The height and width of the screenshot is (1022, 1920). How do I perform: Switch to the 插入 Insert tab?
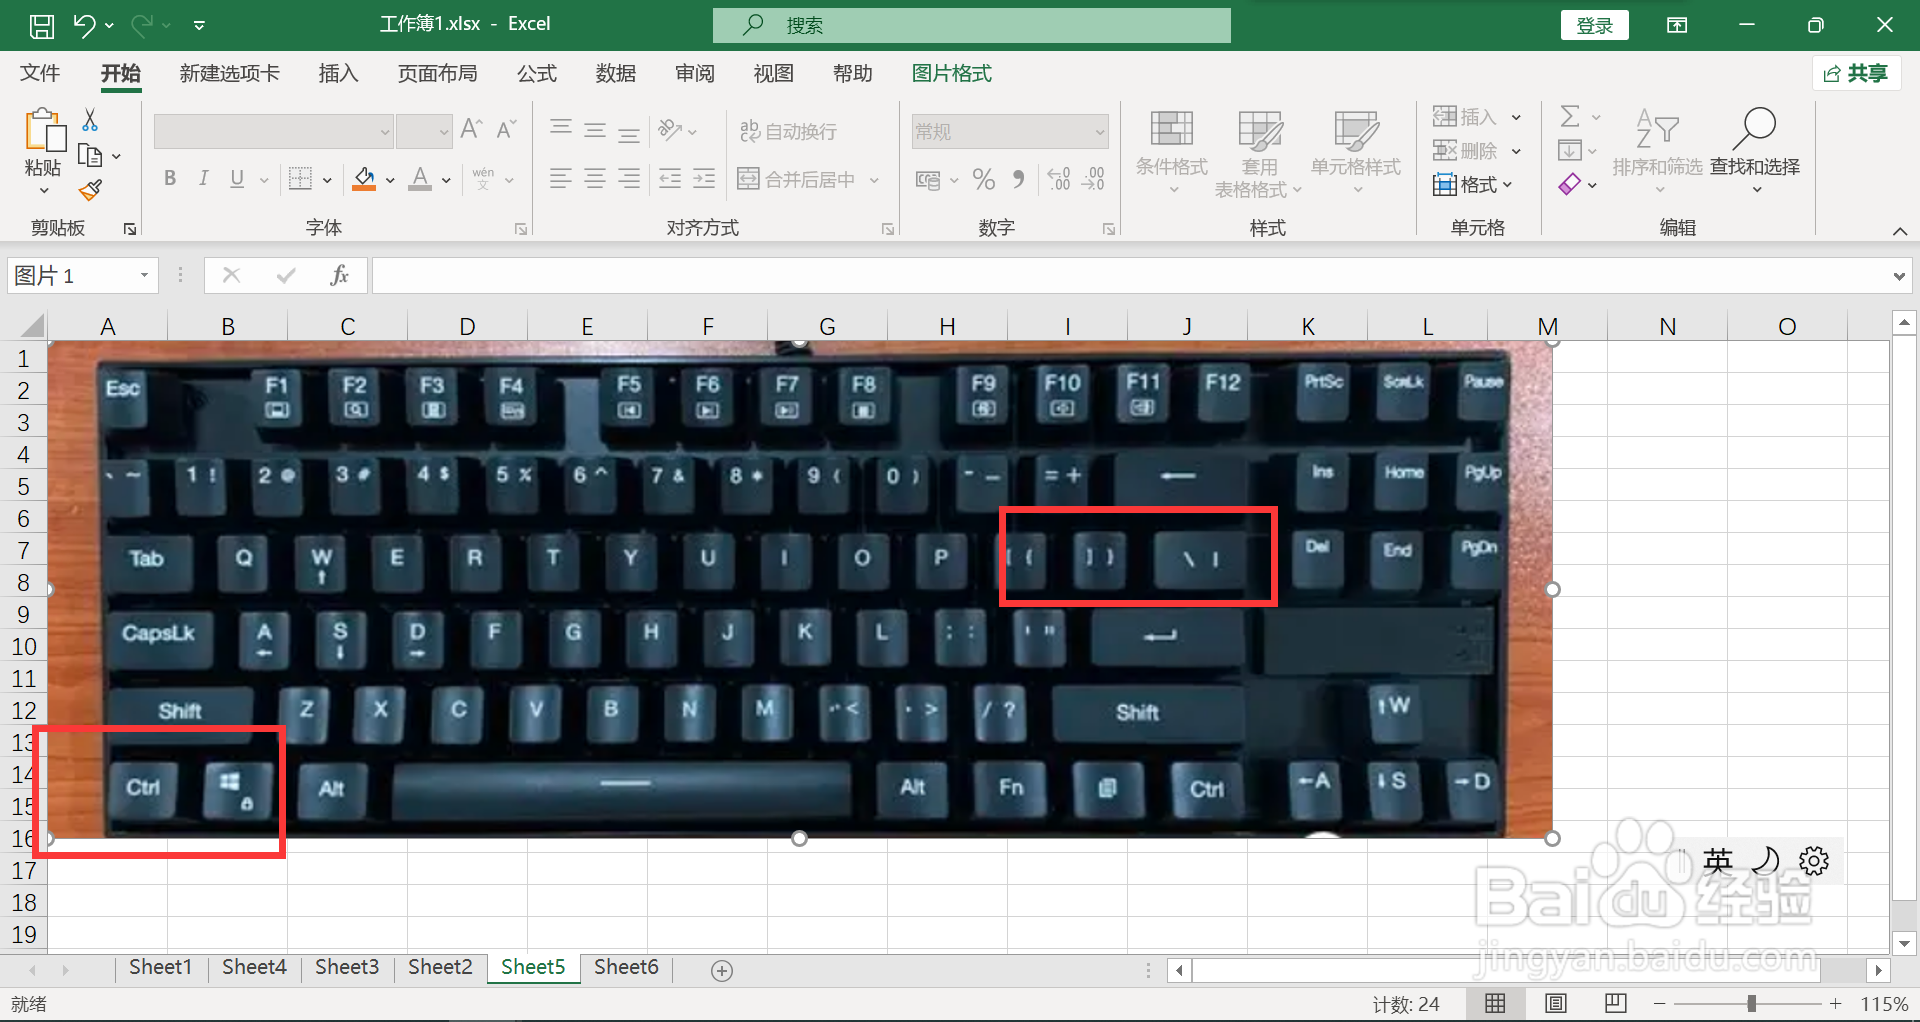click(338, 73)
